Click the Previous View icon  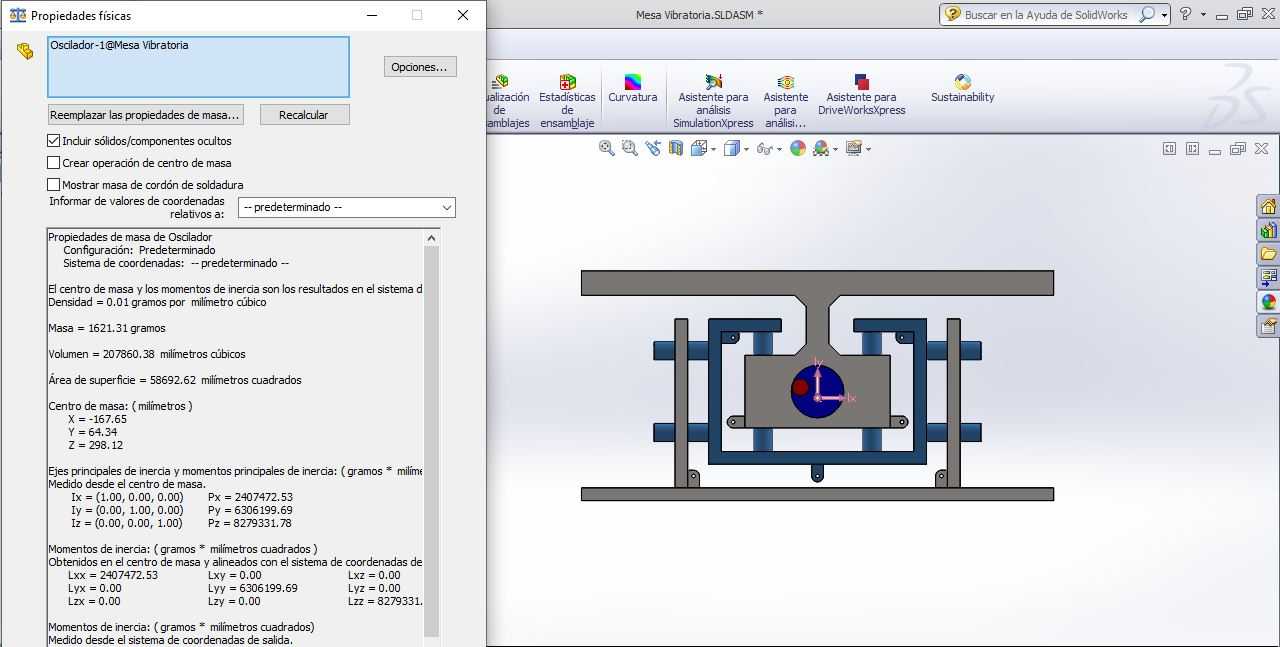click(x=653, y=148)
